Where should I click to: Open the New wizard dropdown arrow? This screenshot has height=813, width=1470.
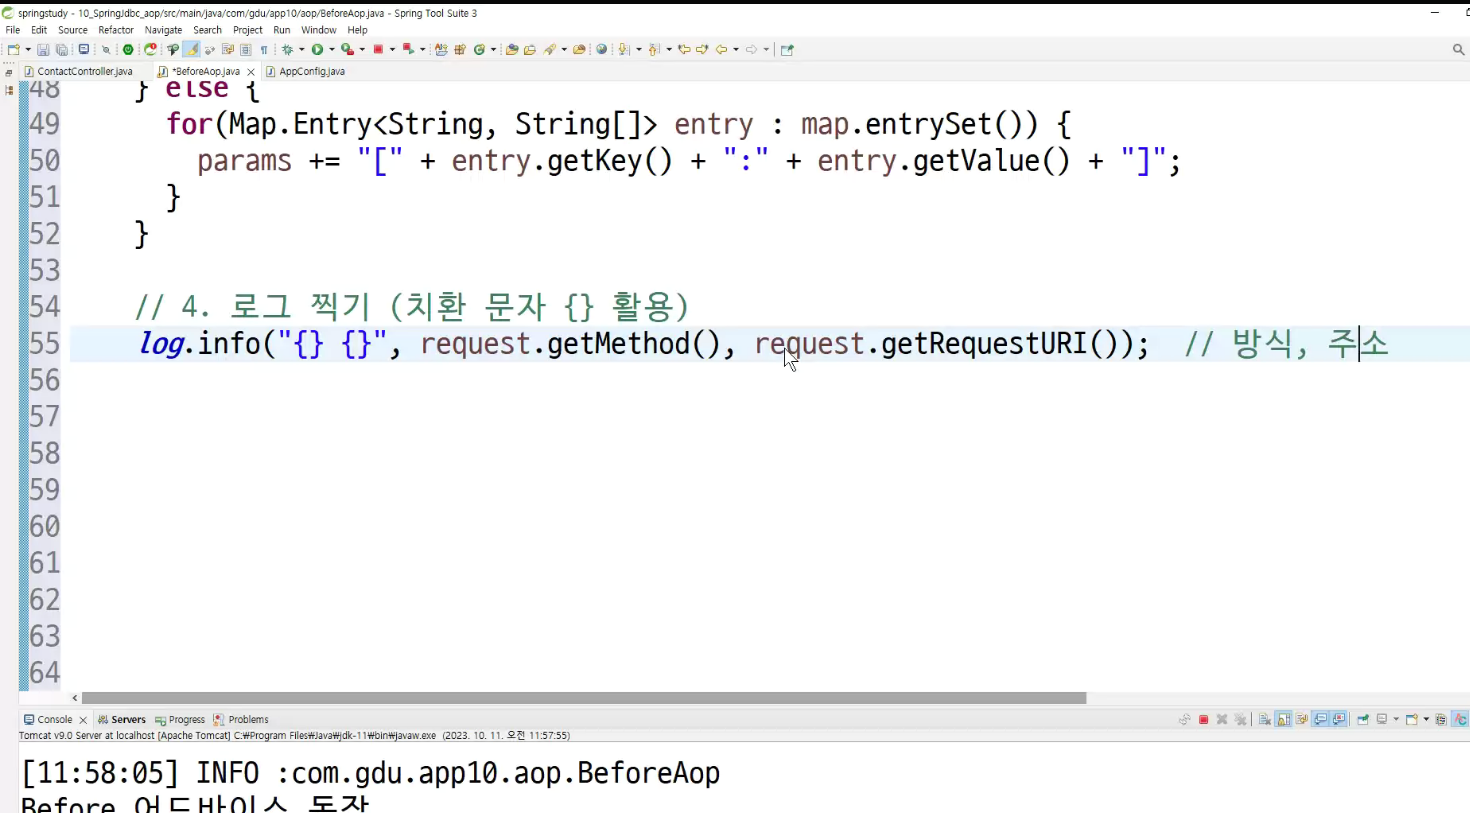tap(28, 49)
